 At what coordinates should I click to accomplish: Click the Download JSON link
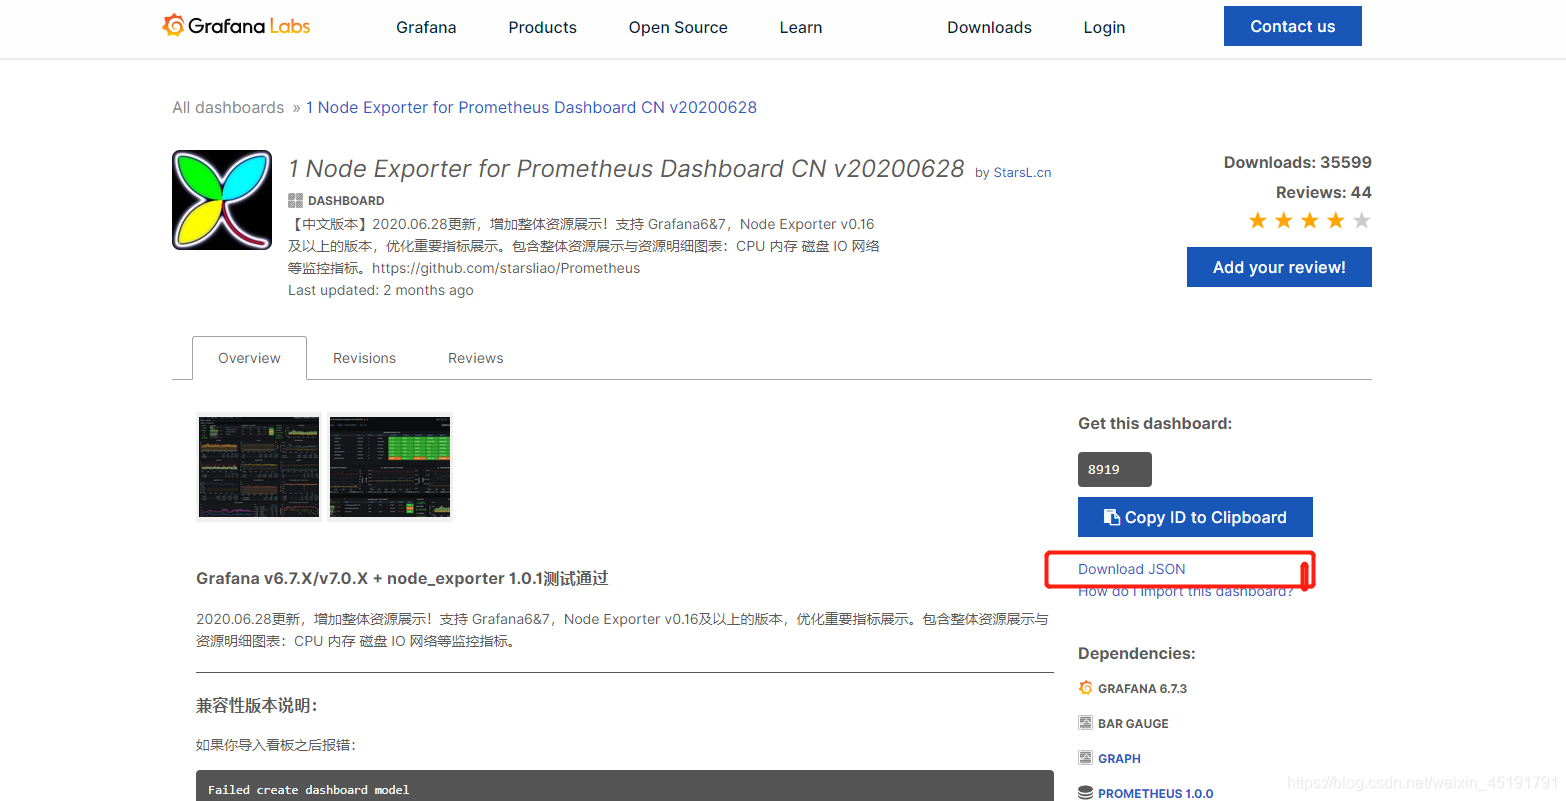(1131, 569)
